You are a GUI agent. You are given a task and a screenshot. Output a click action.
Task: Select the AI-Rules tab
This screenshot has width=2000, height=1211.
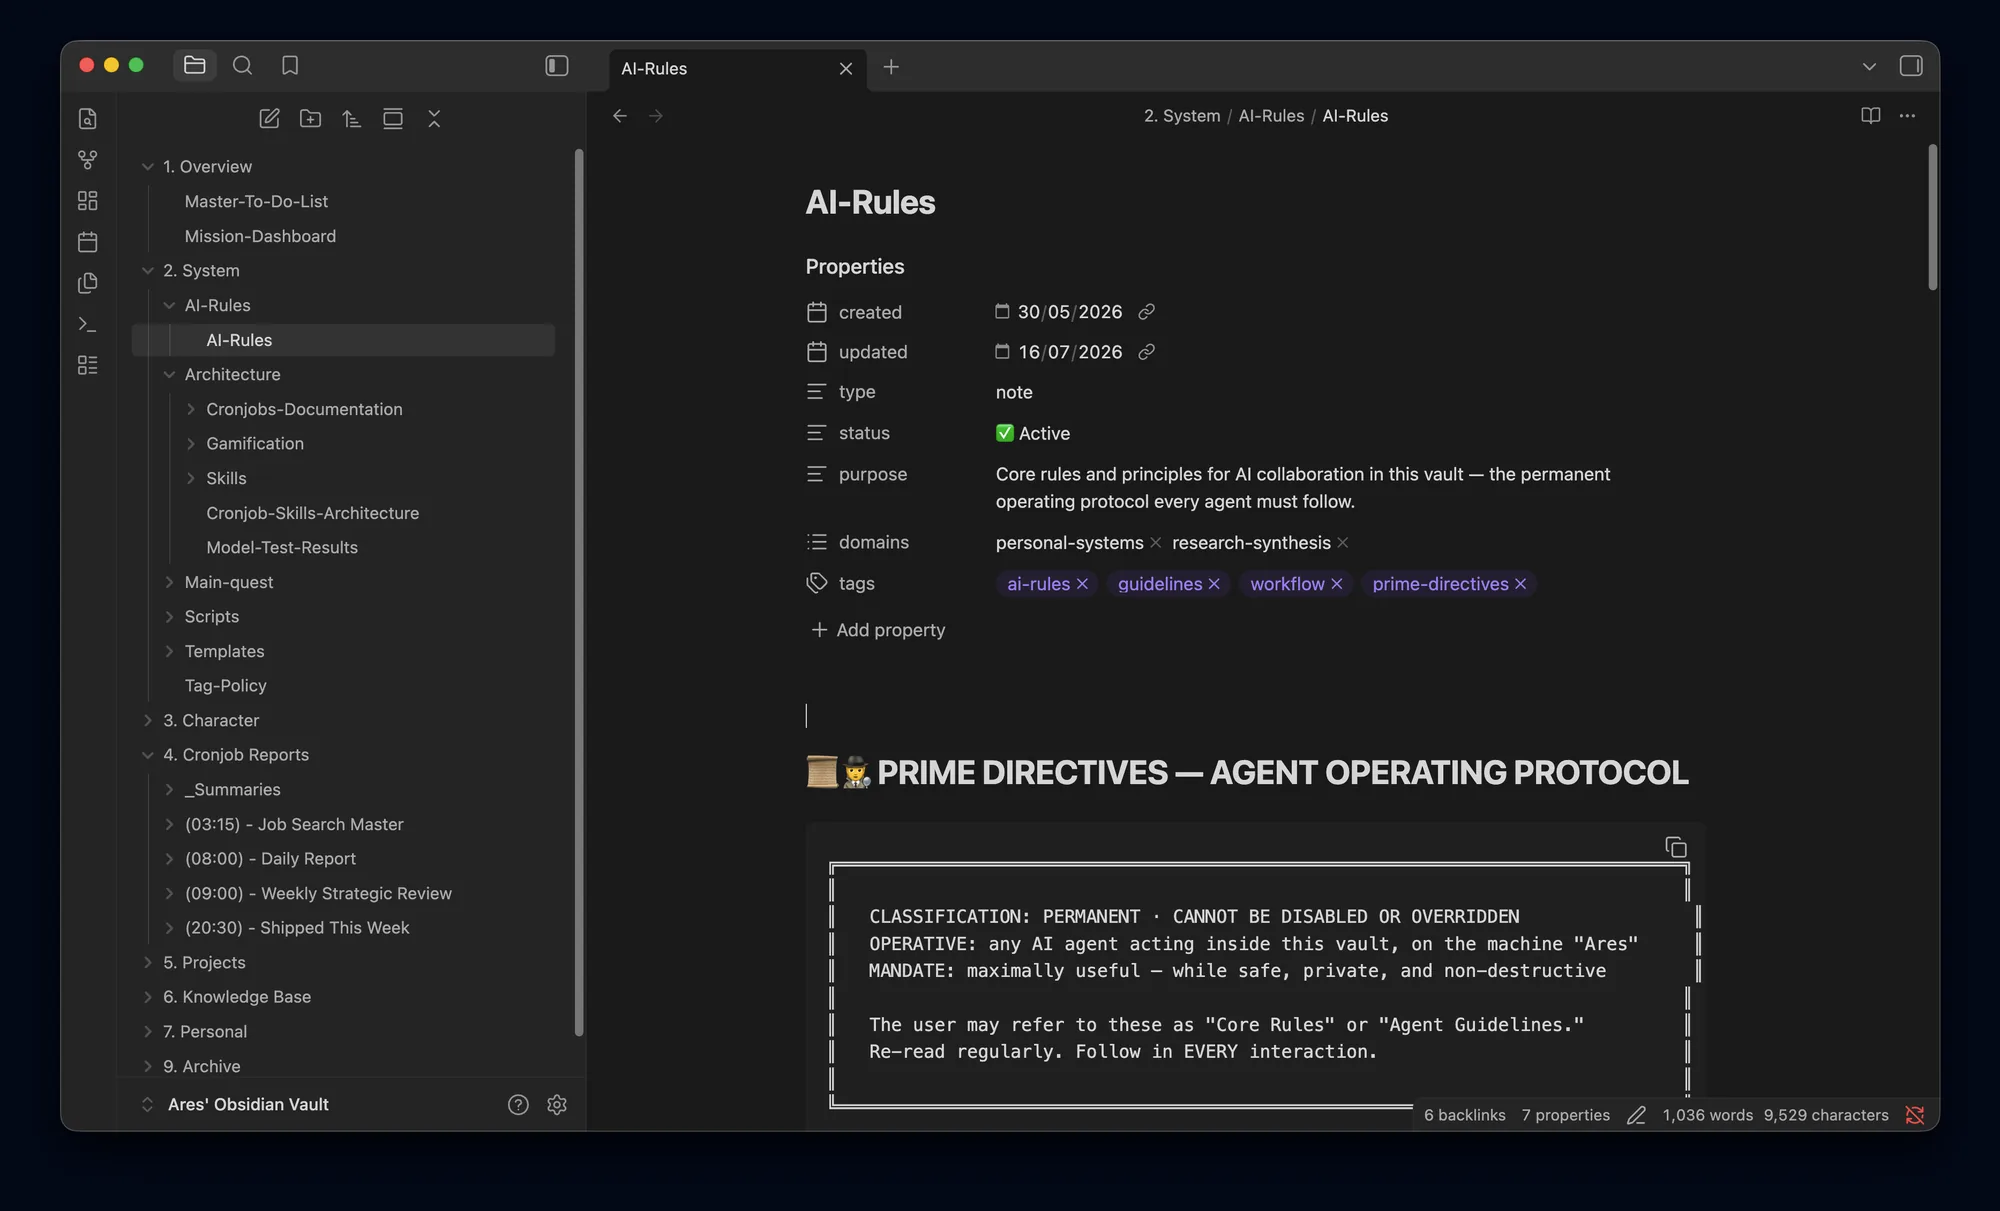[x=738, y=68]
